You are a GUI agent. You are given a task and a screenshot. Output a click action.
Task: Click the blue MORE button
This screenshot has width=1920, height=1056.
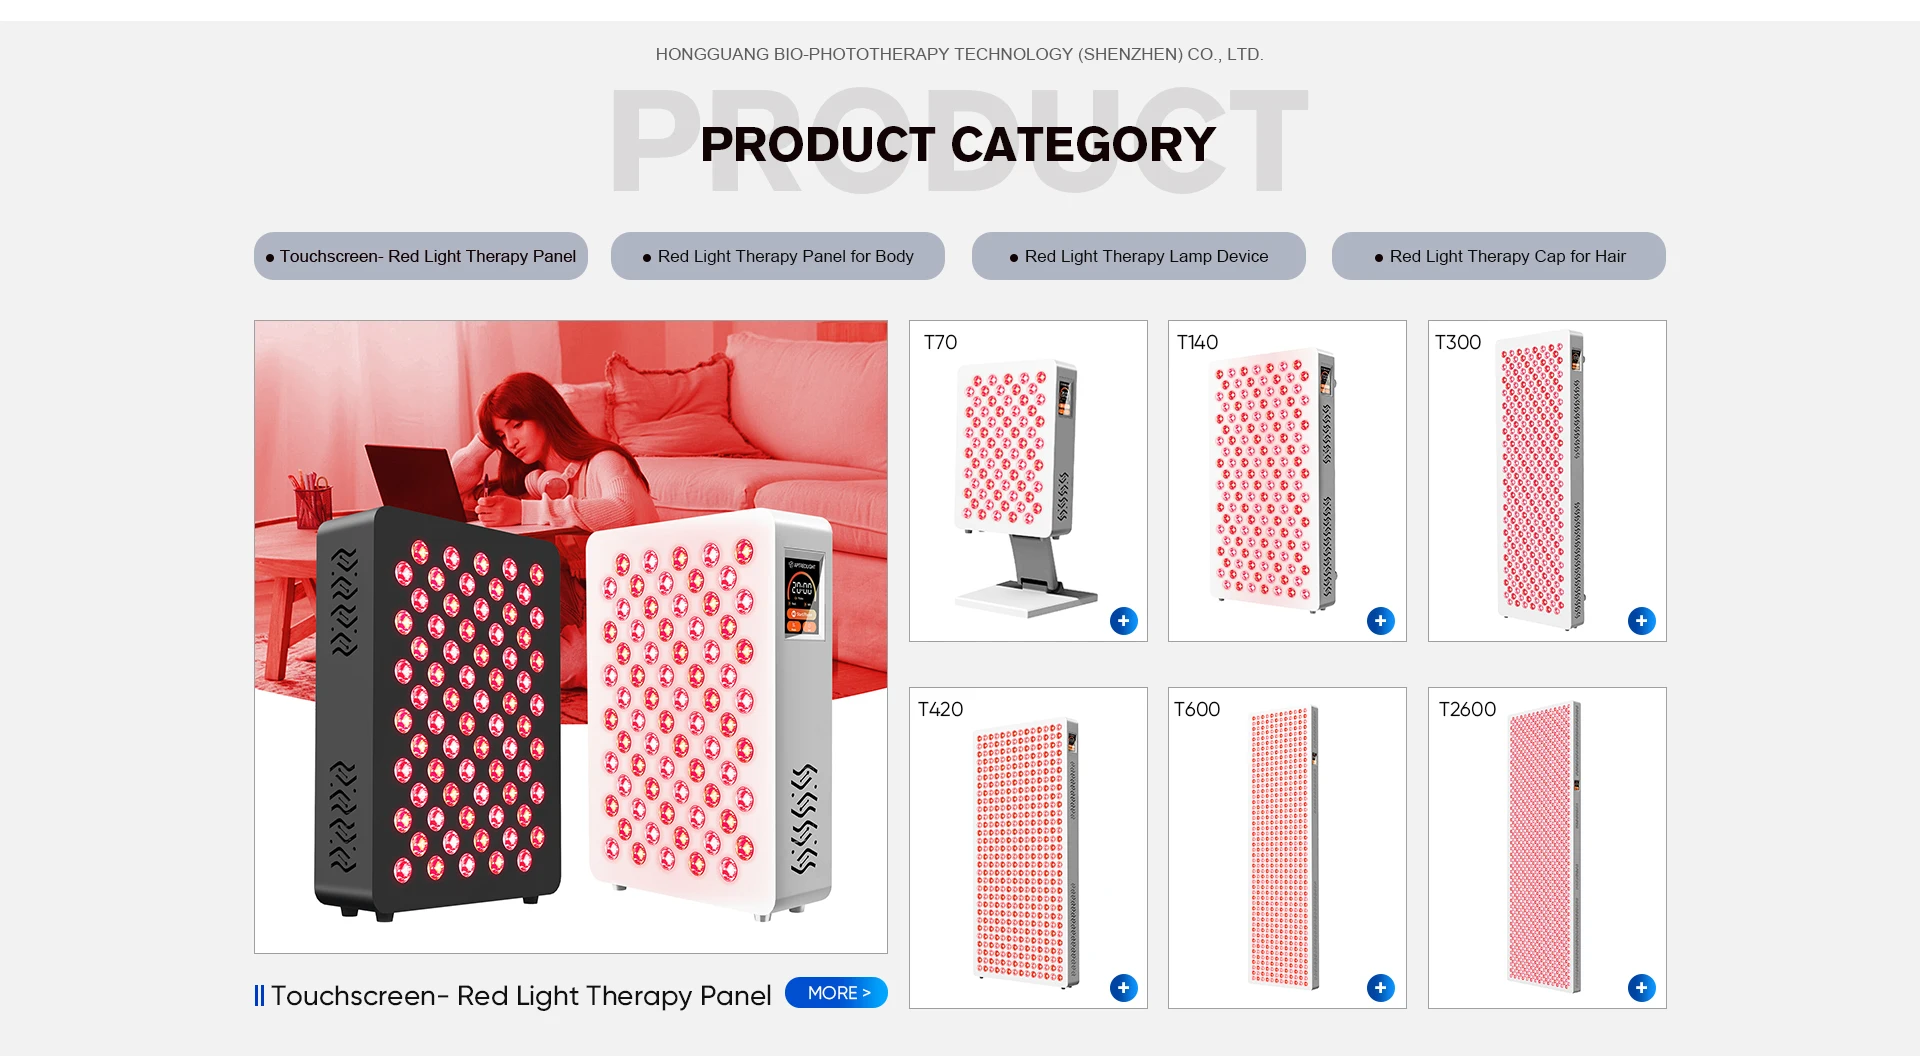(x=836, y=993)
